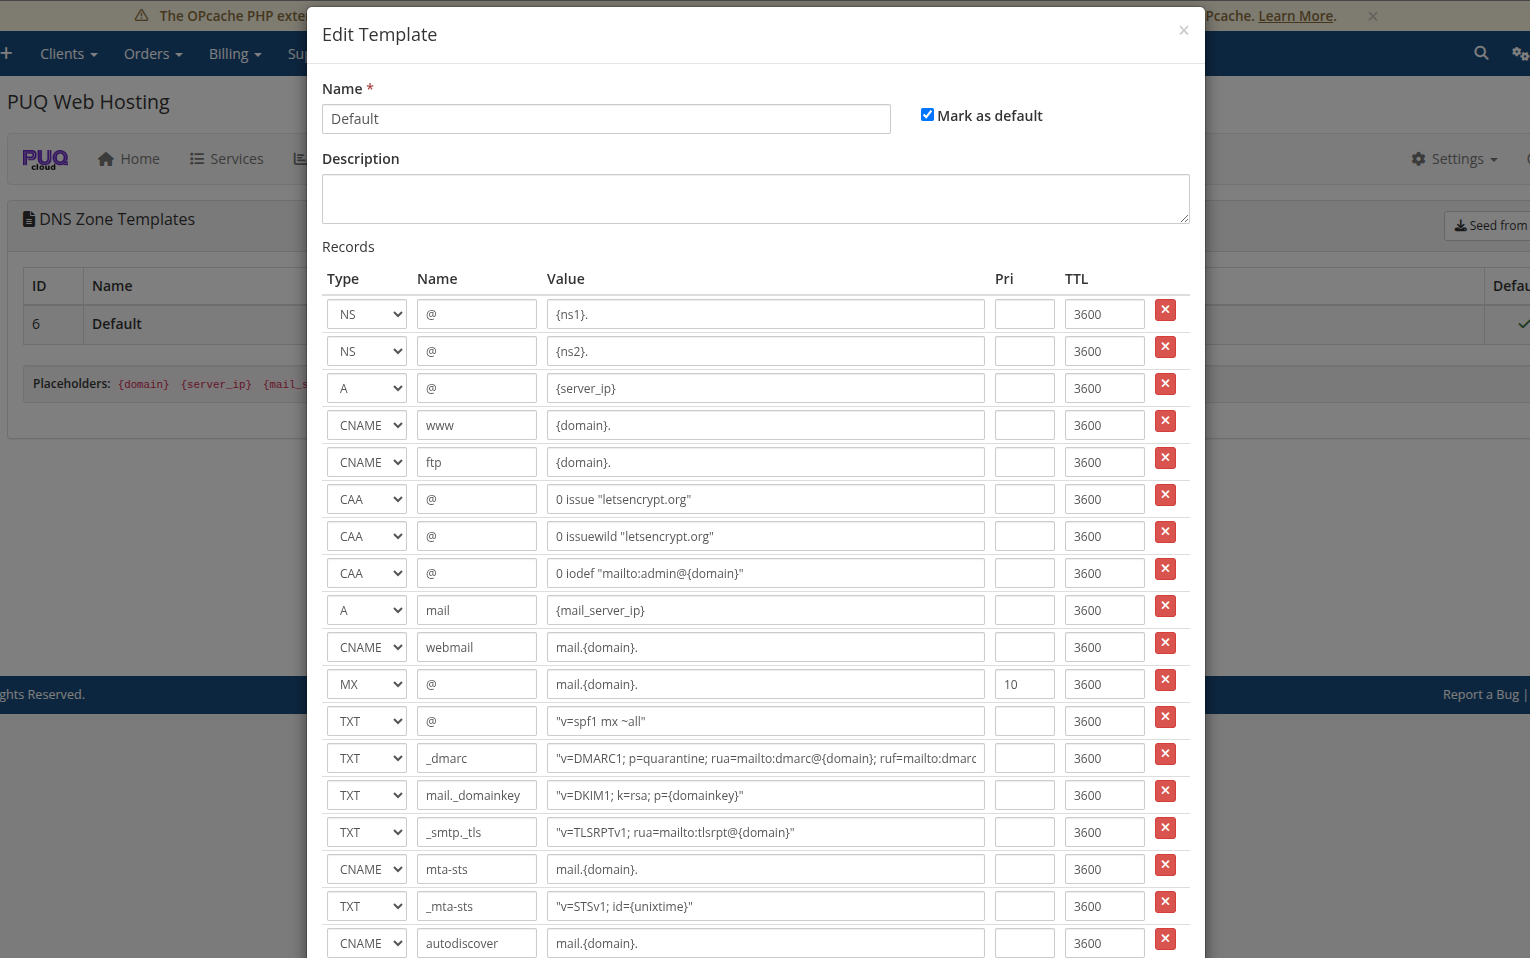Delete the mail A record
This screenshot has width=1530, height=958.
click(x=1165, y=606)
